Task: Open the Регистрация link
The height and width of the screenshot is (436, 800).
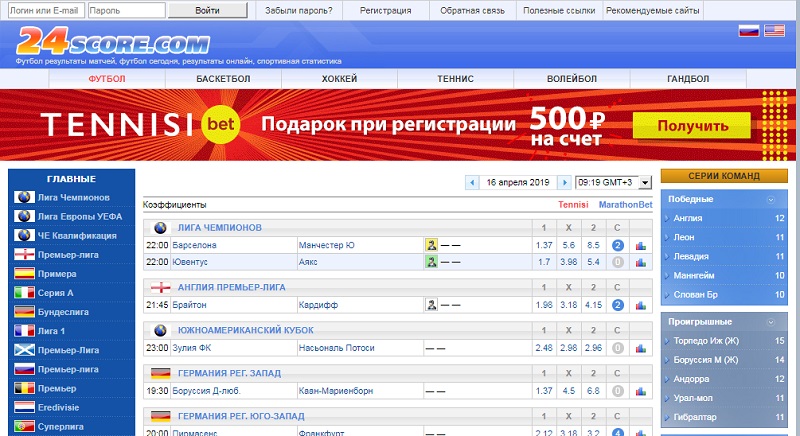Action: pyautogui.click(x=386, y=11)
